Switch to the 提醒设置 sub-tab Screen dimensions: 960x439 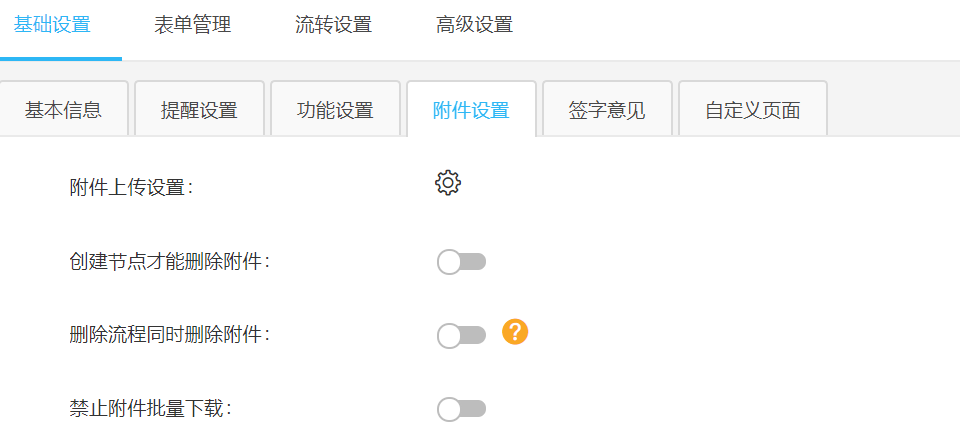(199, 110)
